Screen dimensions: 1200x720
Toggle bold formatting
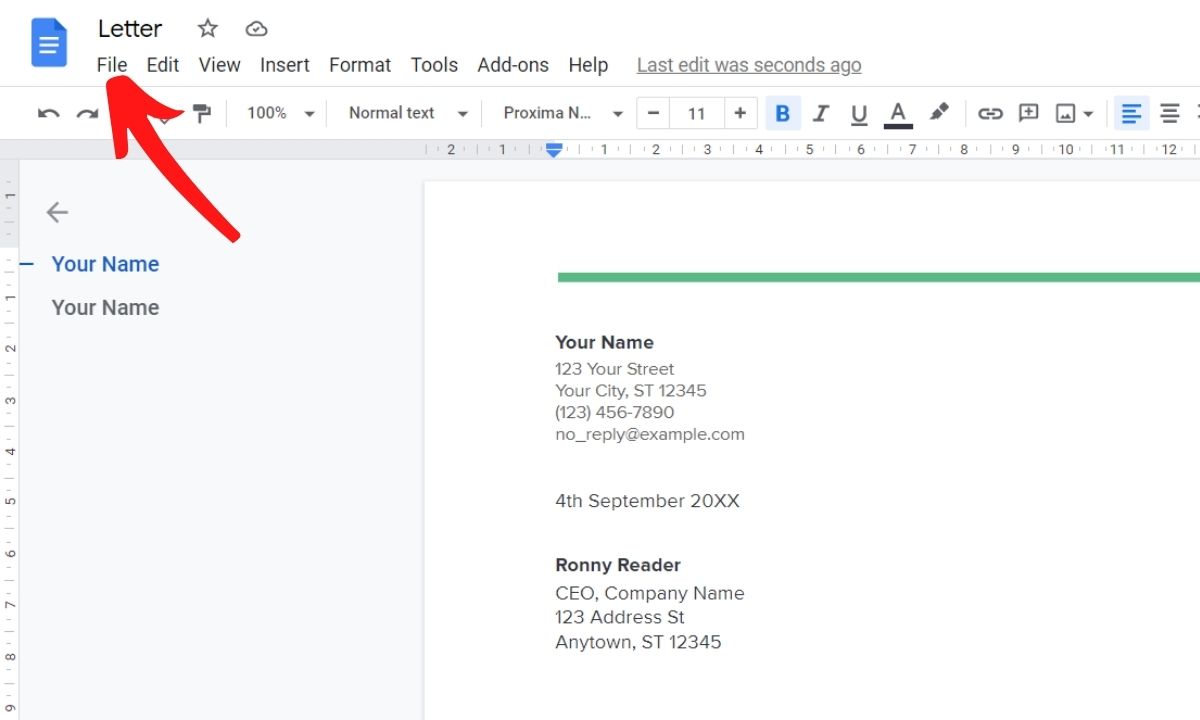(x=782, y=113)
